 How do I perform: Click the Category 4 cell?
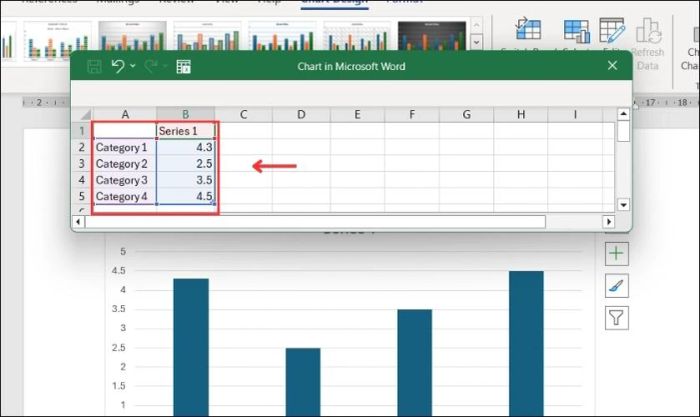point(125,196)
